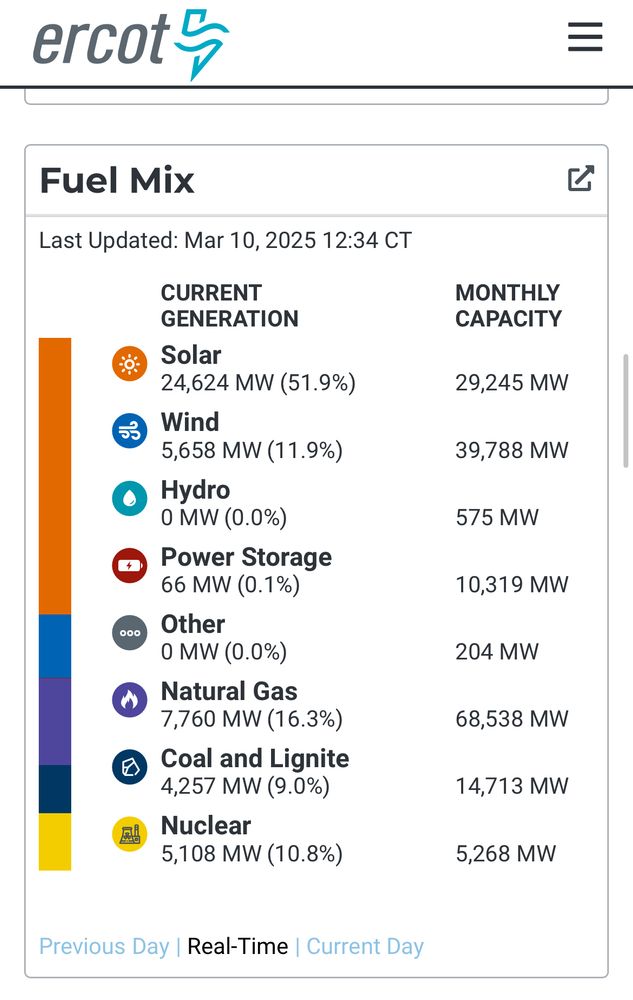Select the Real-Time view
This screenshot has width=633, height=1000.
pos(238,946)
